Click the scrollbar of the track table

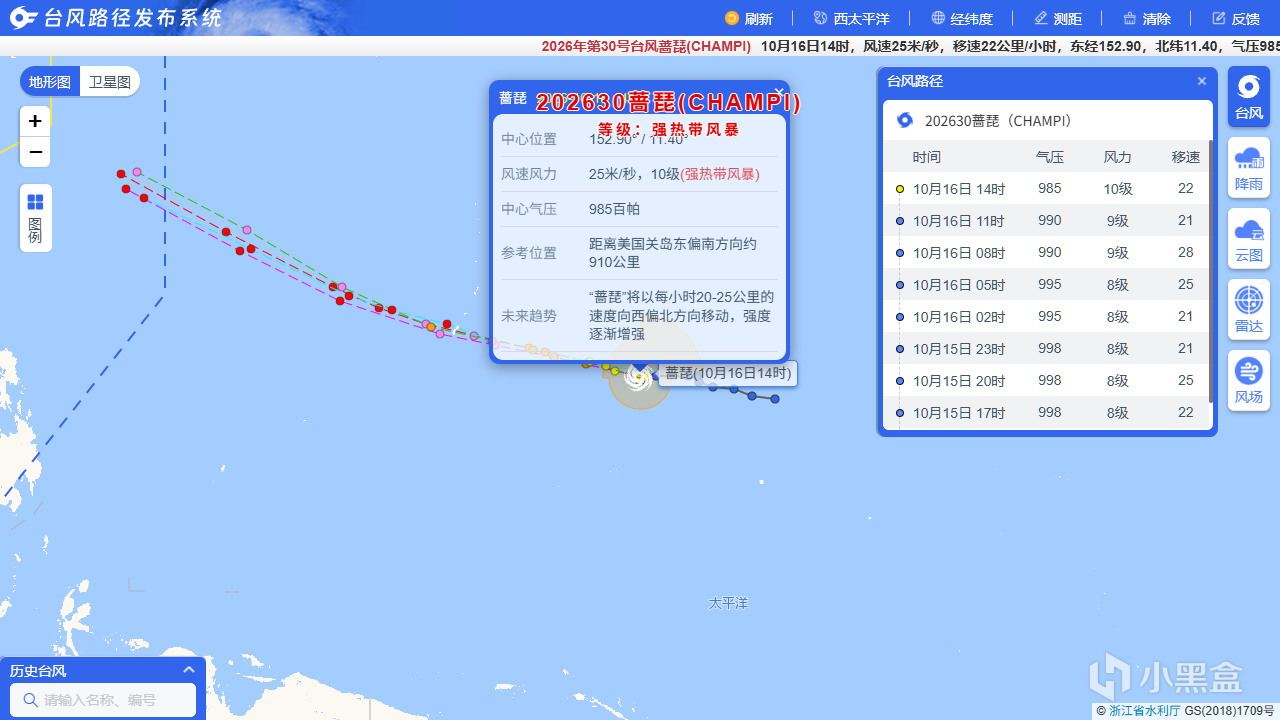1211,272
